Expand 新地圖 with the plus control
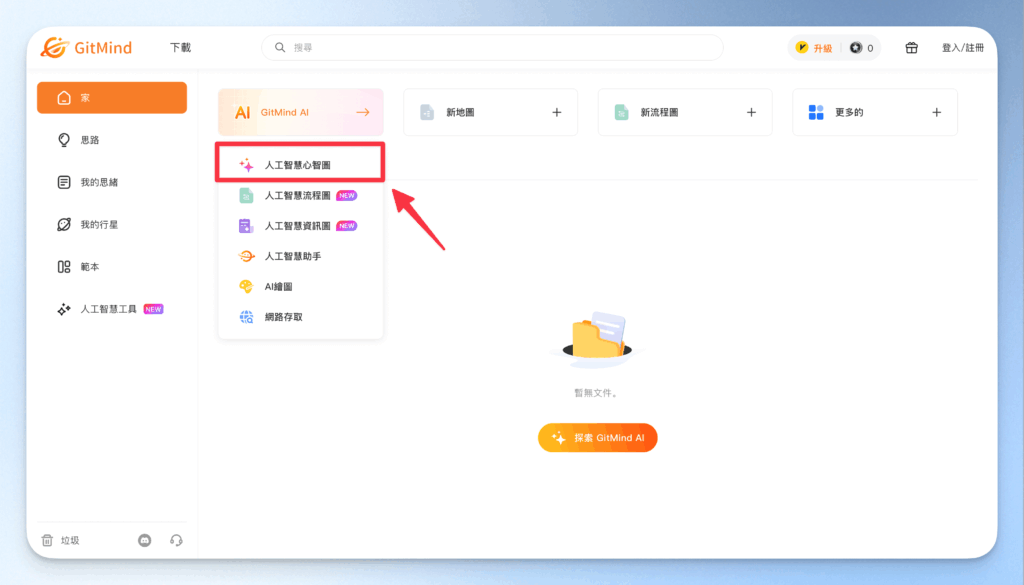This screenshot has height=585, width=1024. (x=557, y=112)
